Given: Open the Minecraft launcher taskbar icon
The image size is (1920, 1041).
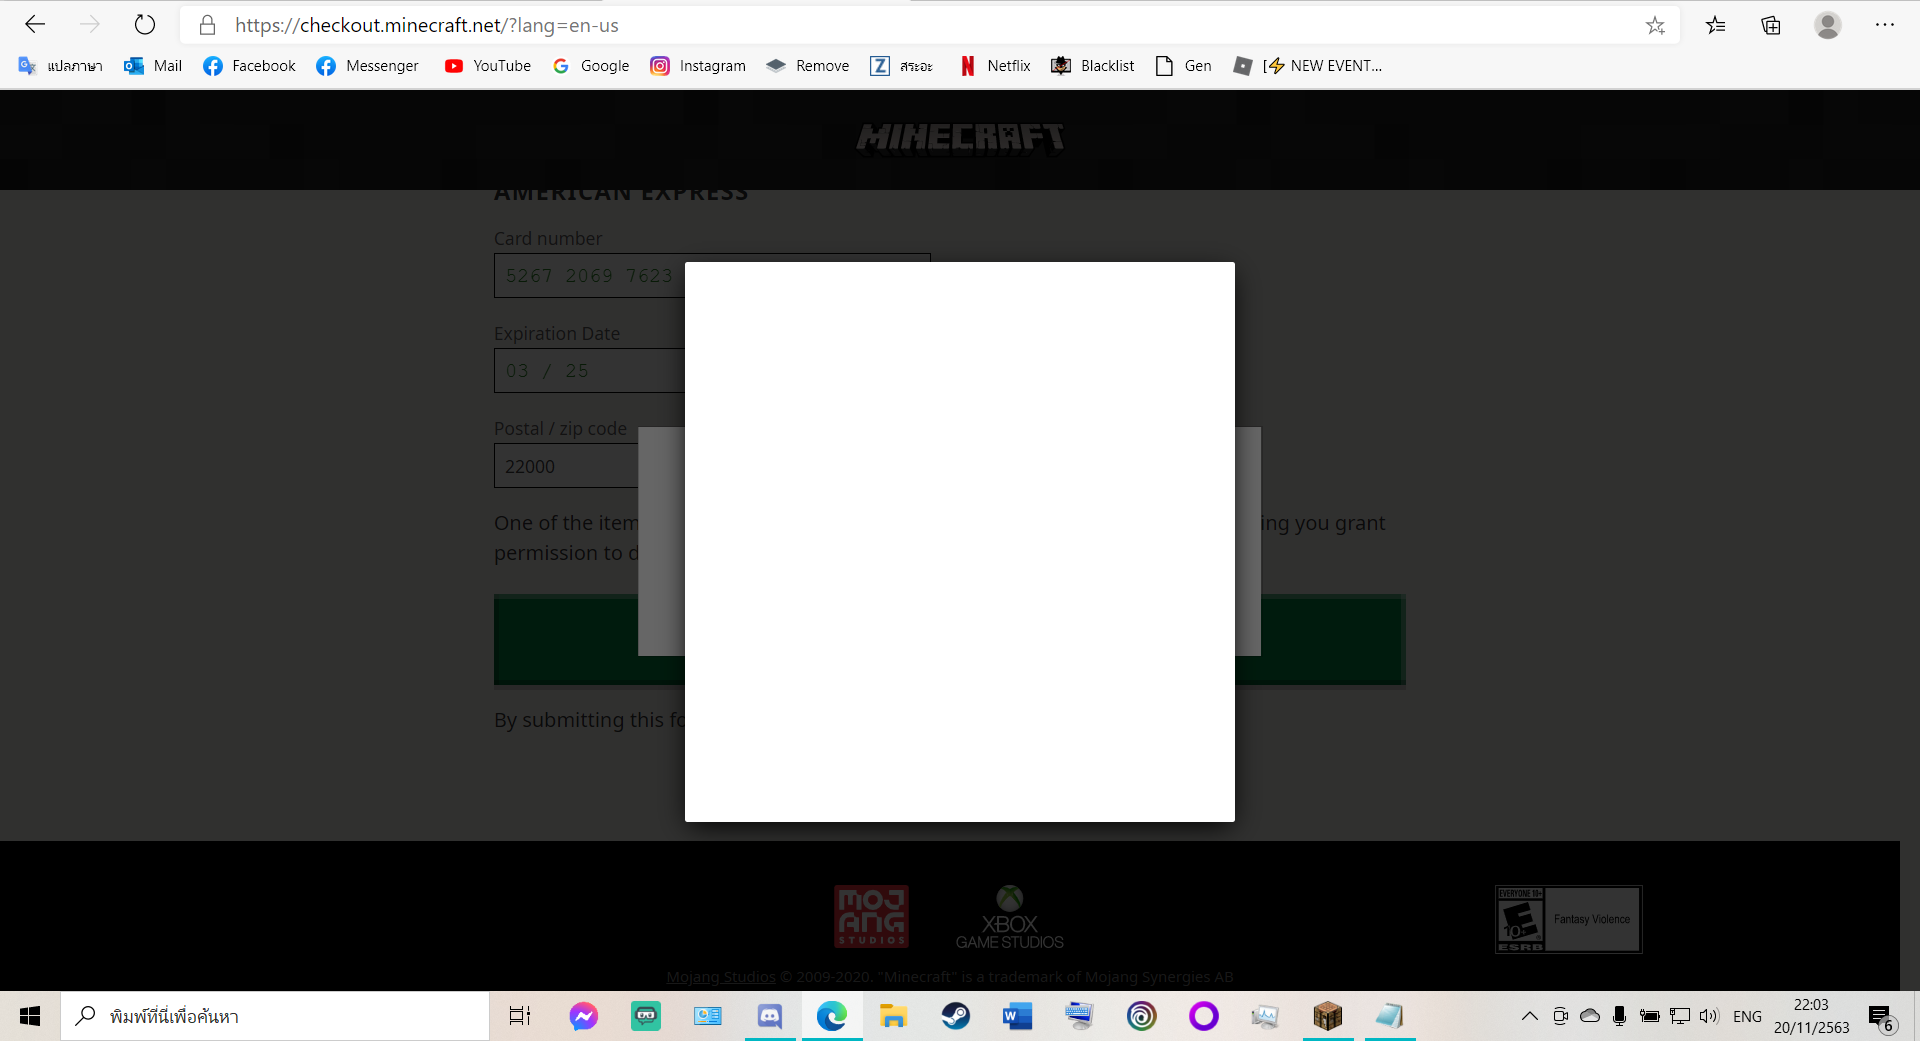Looking at the screenshot, I should pos(1328,1016).
